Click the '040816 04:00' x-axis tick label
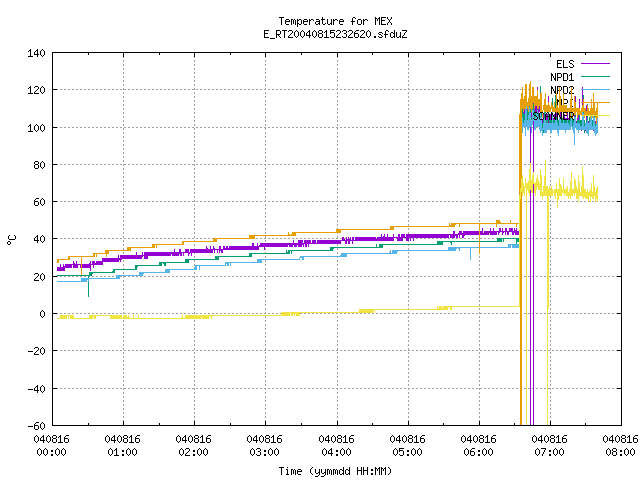The height and width of the screenshot is (480, 640). (x=336, y=446)
